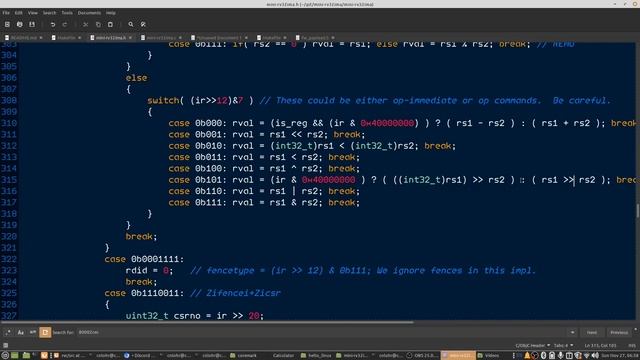This screenshot has width=640, height=360.
Task: Switch to the first Makefile tab
Action: click(x=66, y=38)
